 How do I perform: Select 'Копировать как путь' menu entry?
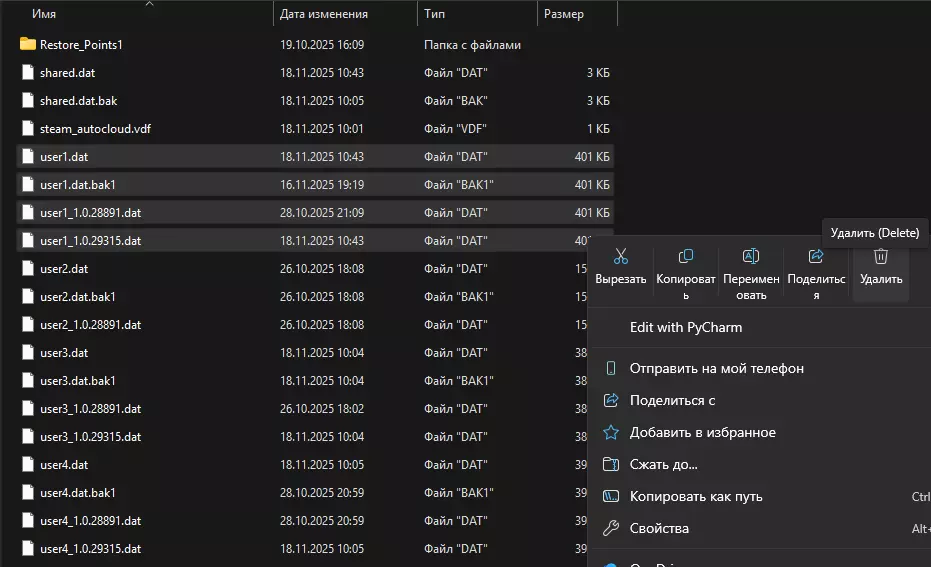pyautogui.click(x=696, y=497)
